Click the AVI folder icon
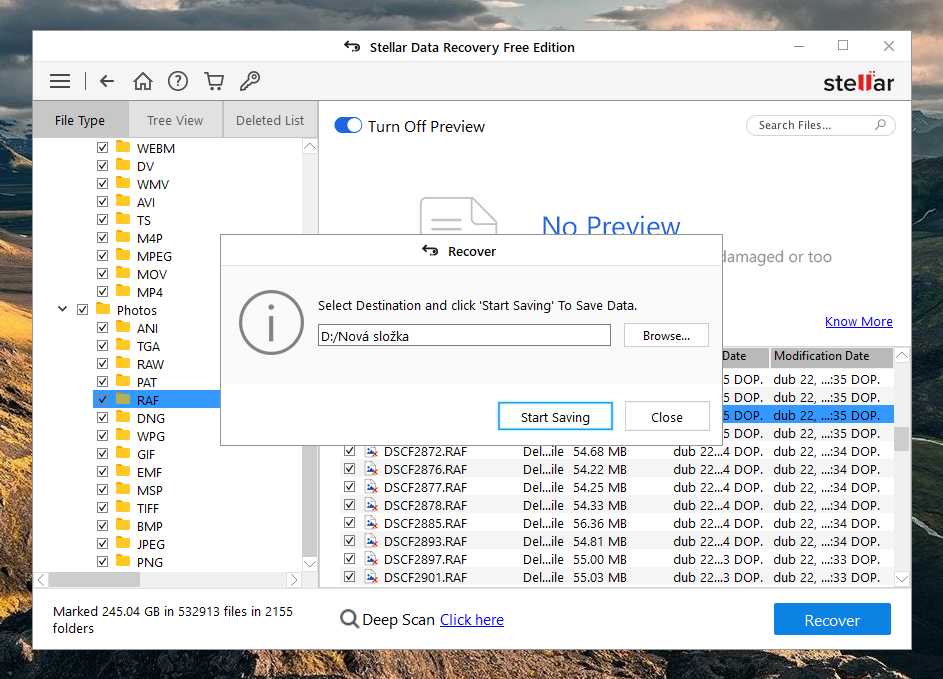Screen dimensions: 943x679 point(123,201)
